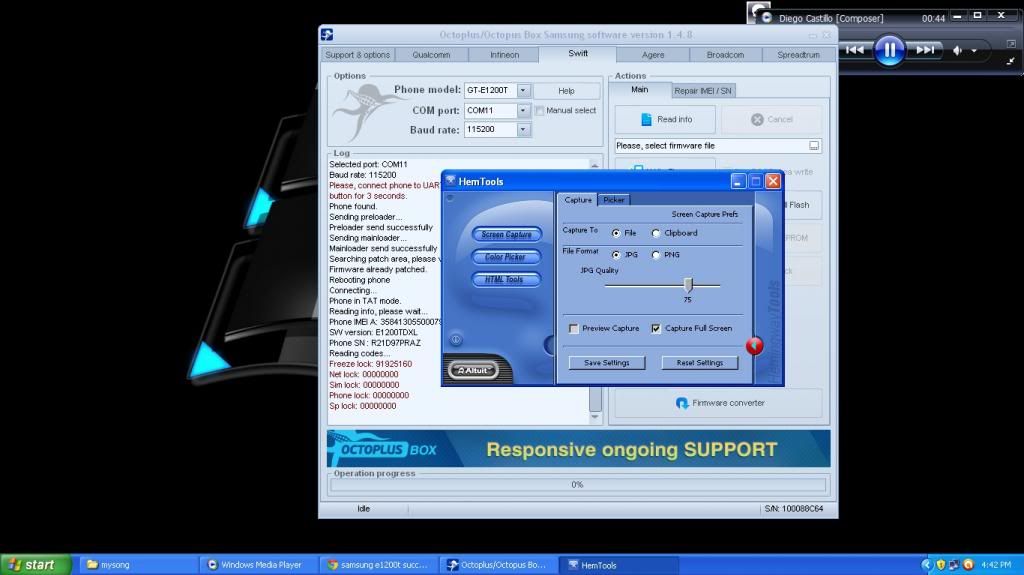Screen dimensions: 1024x575
Task: Open the Repair IMEI / SN tab
Action: [x=703, y=91]
